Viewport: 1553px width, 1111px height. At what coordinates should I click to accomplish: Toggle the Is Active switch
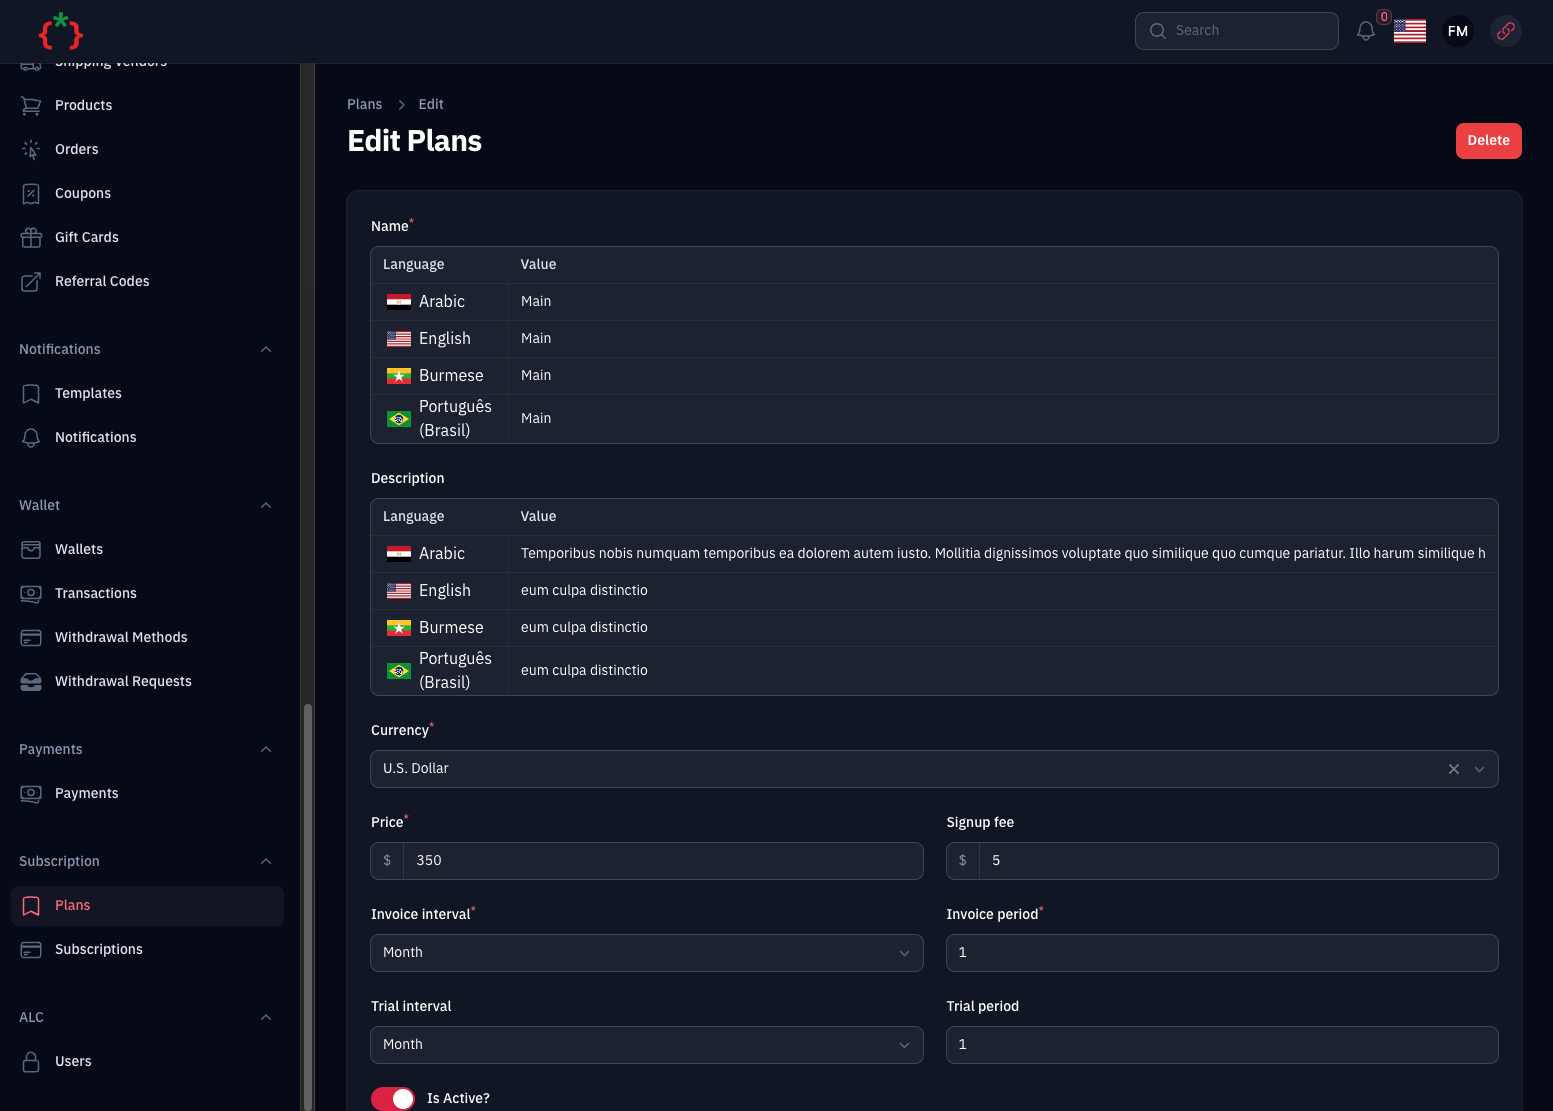click(393, 1098)
